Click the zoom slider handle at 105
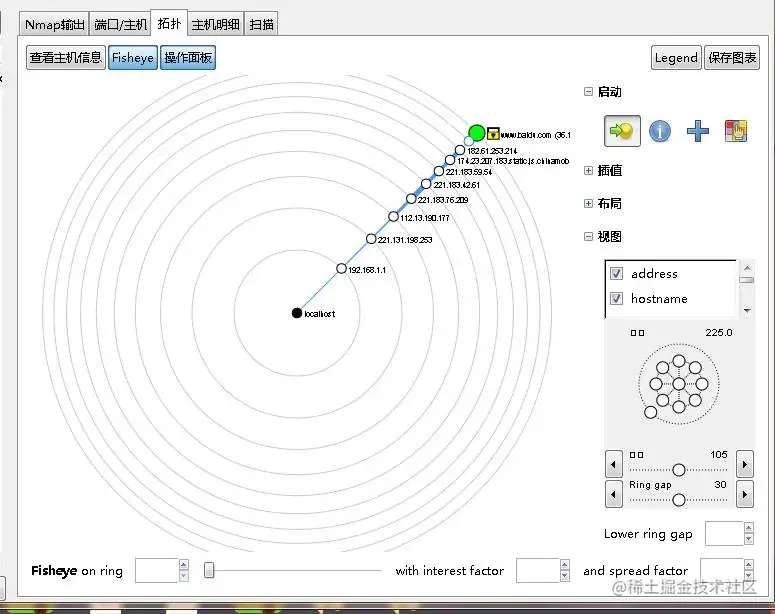The height and width of the screenshot is (614, 775). (679, 470)
